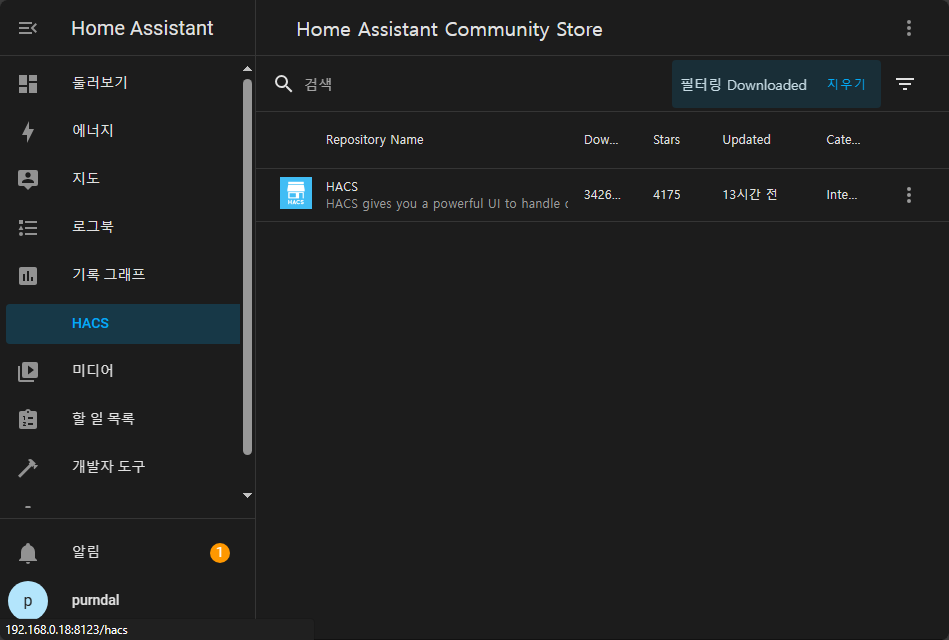Open the 둘러보기 overview dashboard icon
The height and width of the screenshot is (640, 949).
tap(28, 84)
